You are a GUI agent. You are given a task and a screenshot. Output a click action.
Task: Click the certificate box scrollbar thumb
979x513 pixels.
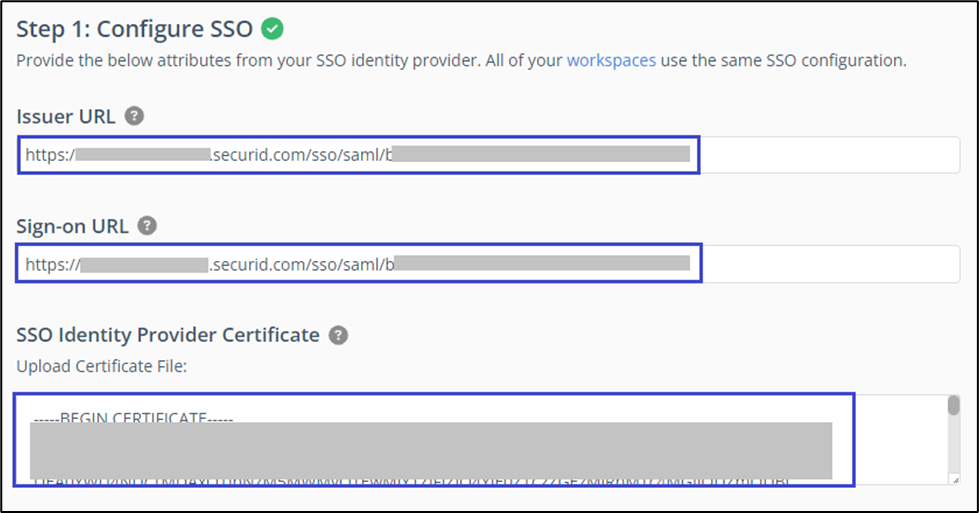pyautogui.click(x=954, y=405)
